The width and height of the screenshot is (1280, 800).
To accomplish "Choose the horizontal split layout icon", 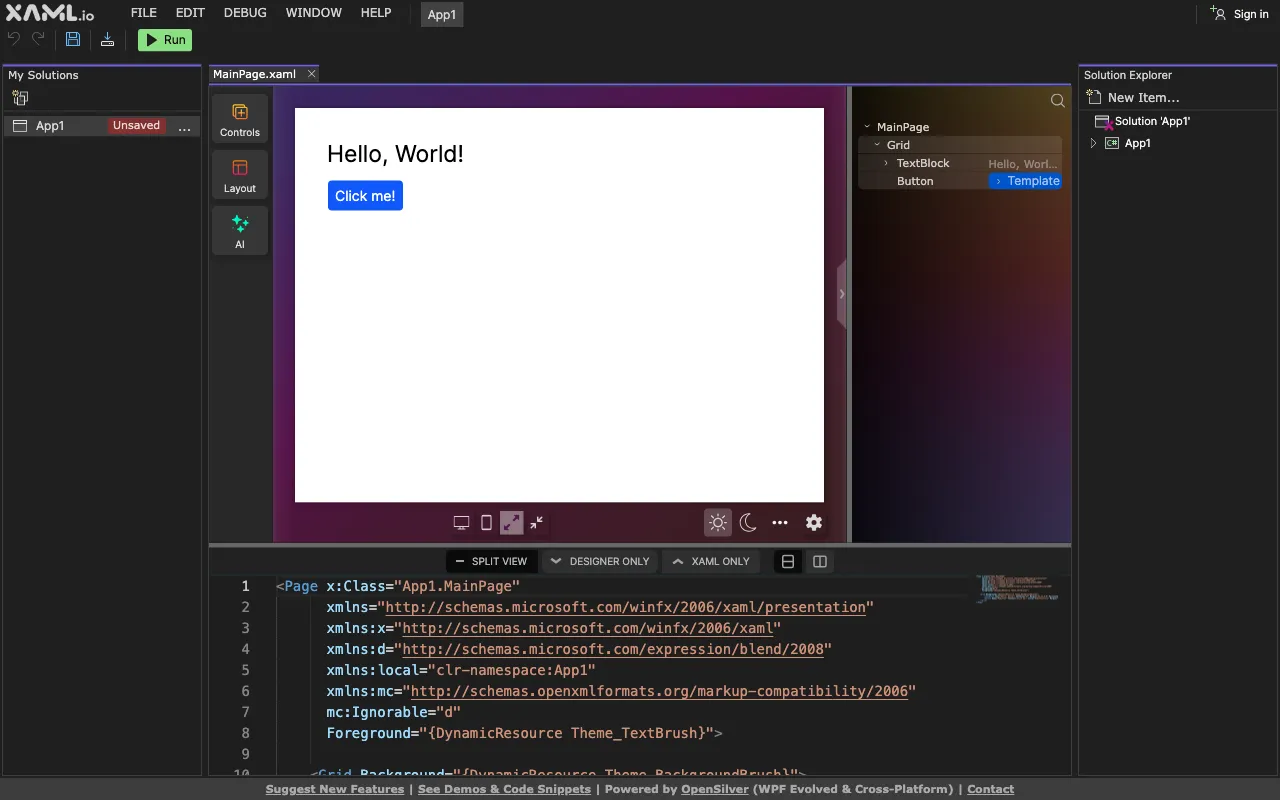I will coord(788,562).
